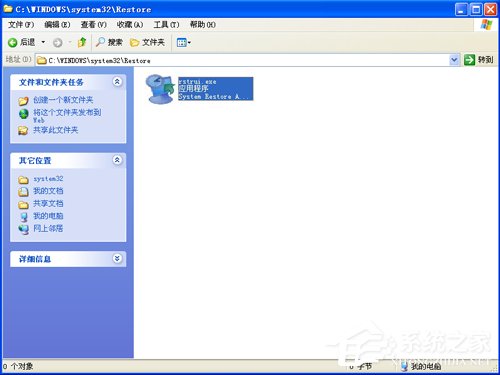Viewport: 500px width, 375px height.
Task: Open My Documents (我的文档) link
Action: [48, 191]
